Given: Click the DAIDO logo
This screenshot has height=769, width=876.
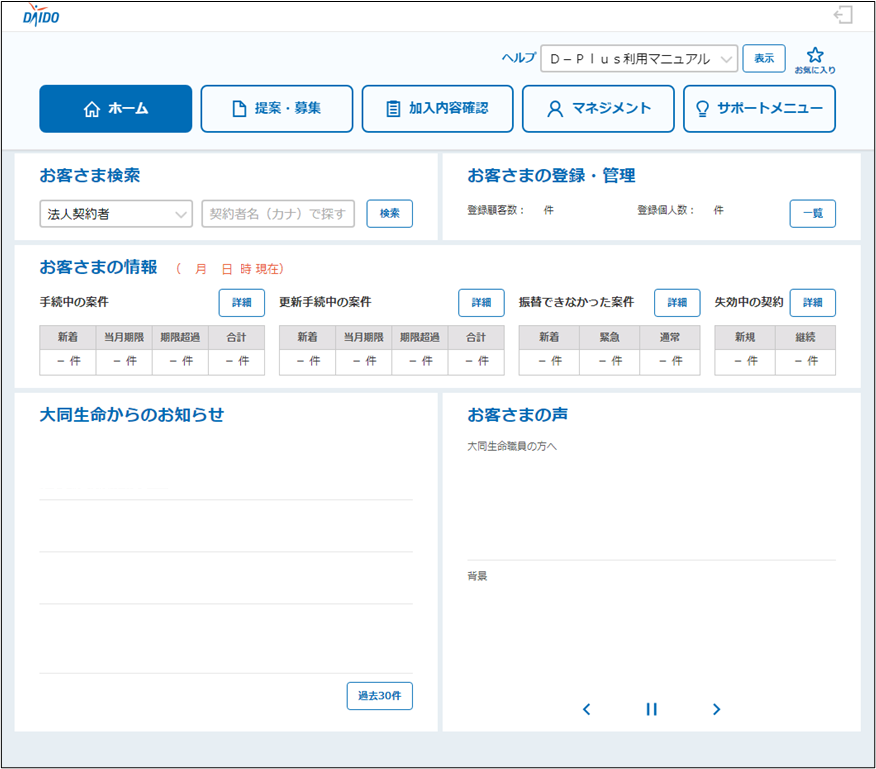Looking at the screenshot, I should point(41,15).
